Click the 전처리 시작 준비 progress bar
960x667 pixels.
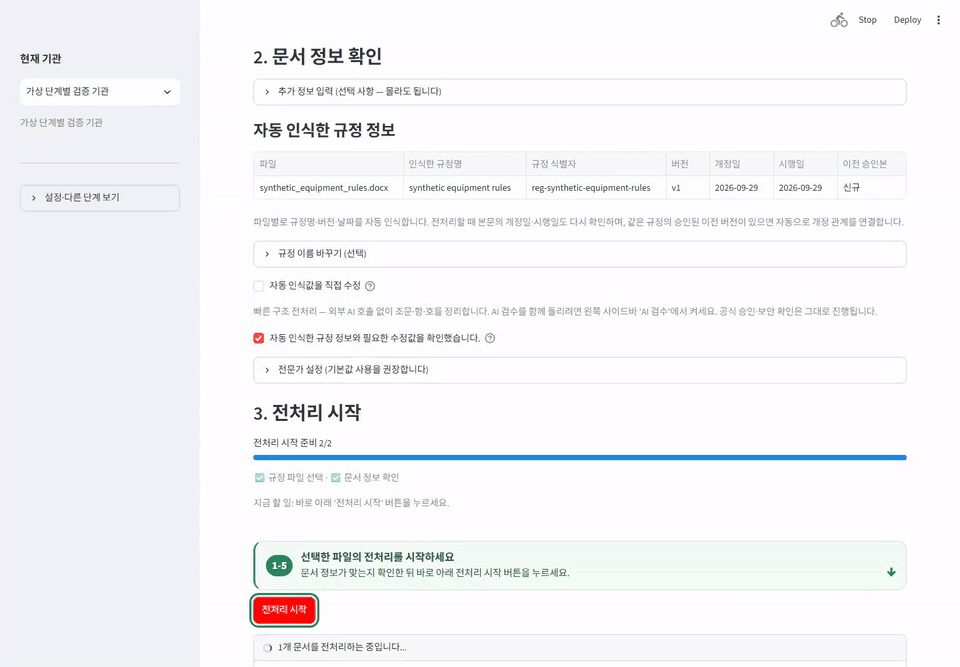click(x=579, y=458)
